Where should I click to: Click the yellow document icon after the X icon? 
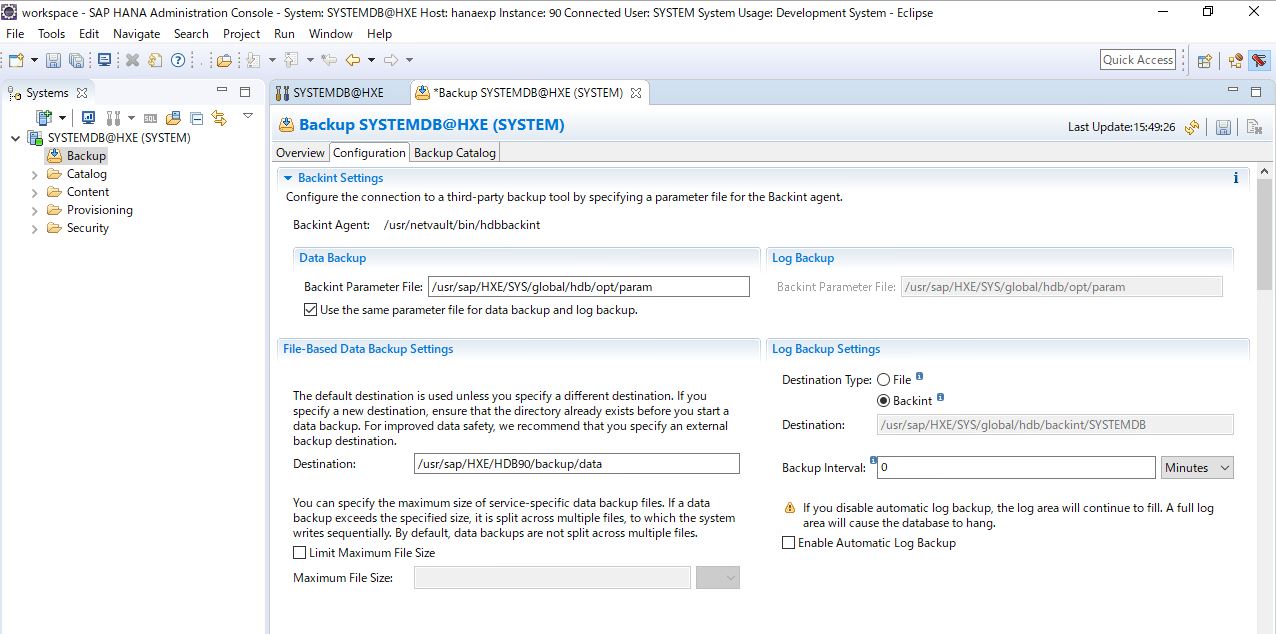(x=155, y=60)
